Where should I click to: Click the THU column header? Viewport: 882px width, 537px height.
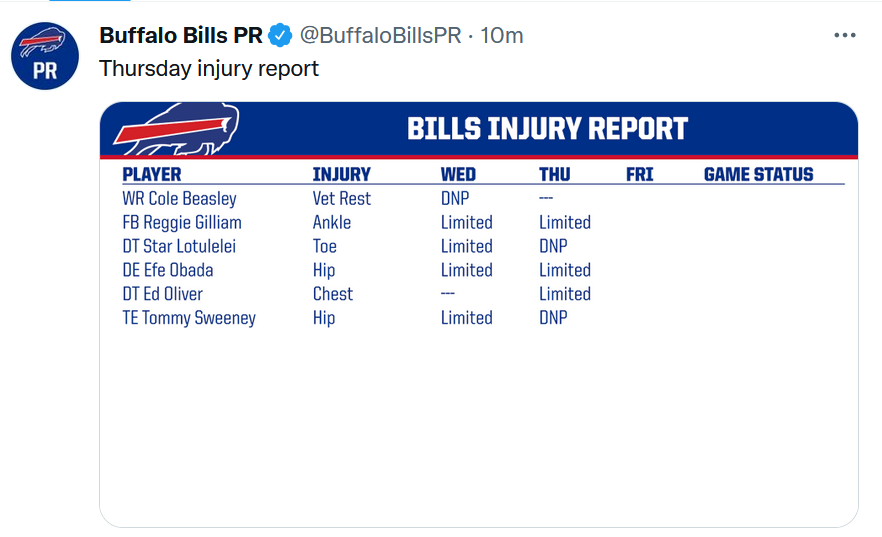tap(555, 174)
